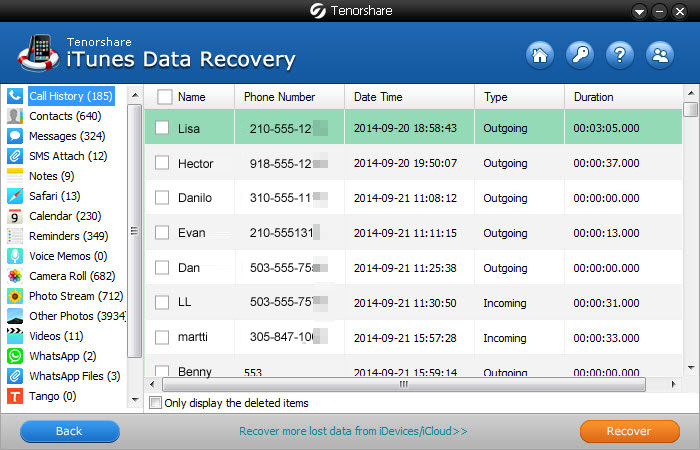700x450 pixels.
Task: Click the Date Time column header
Action: coord(409,97)
